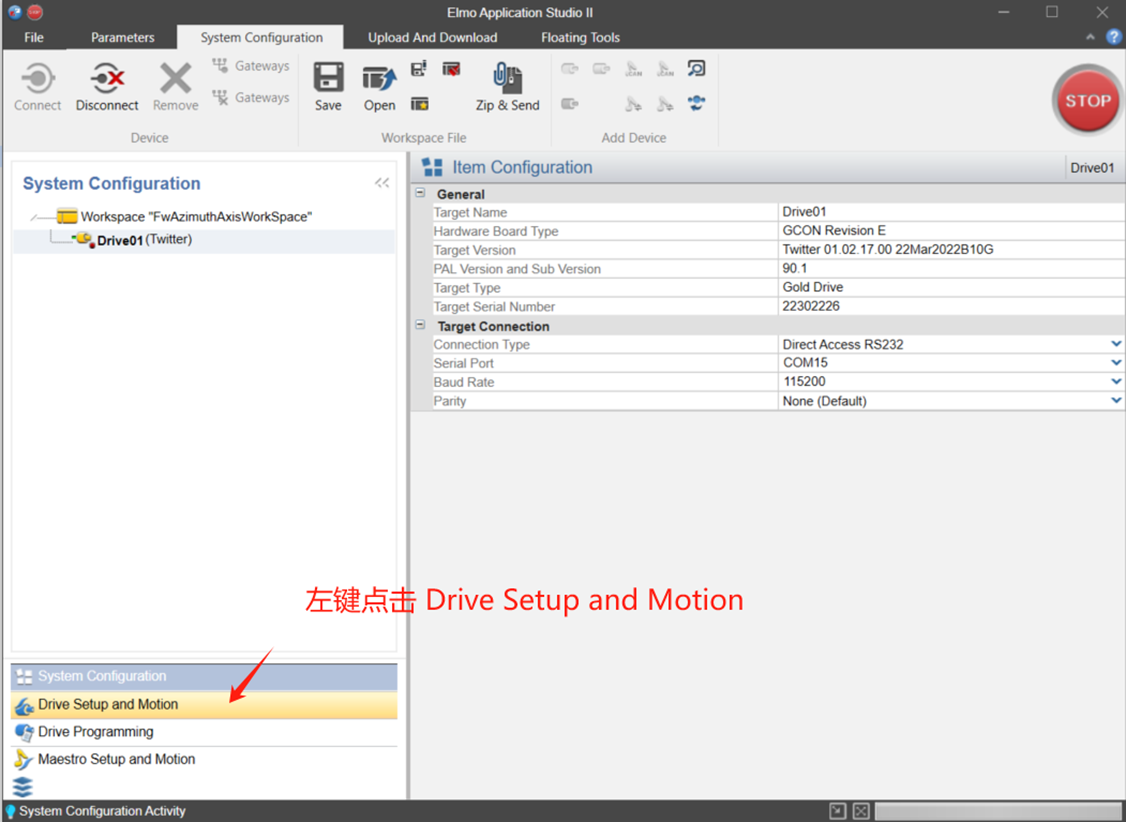
Task: Select the FwAzimuthAxisWorkSpace workspace node
Action: [196, 217]
